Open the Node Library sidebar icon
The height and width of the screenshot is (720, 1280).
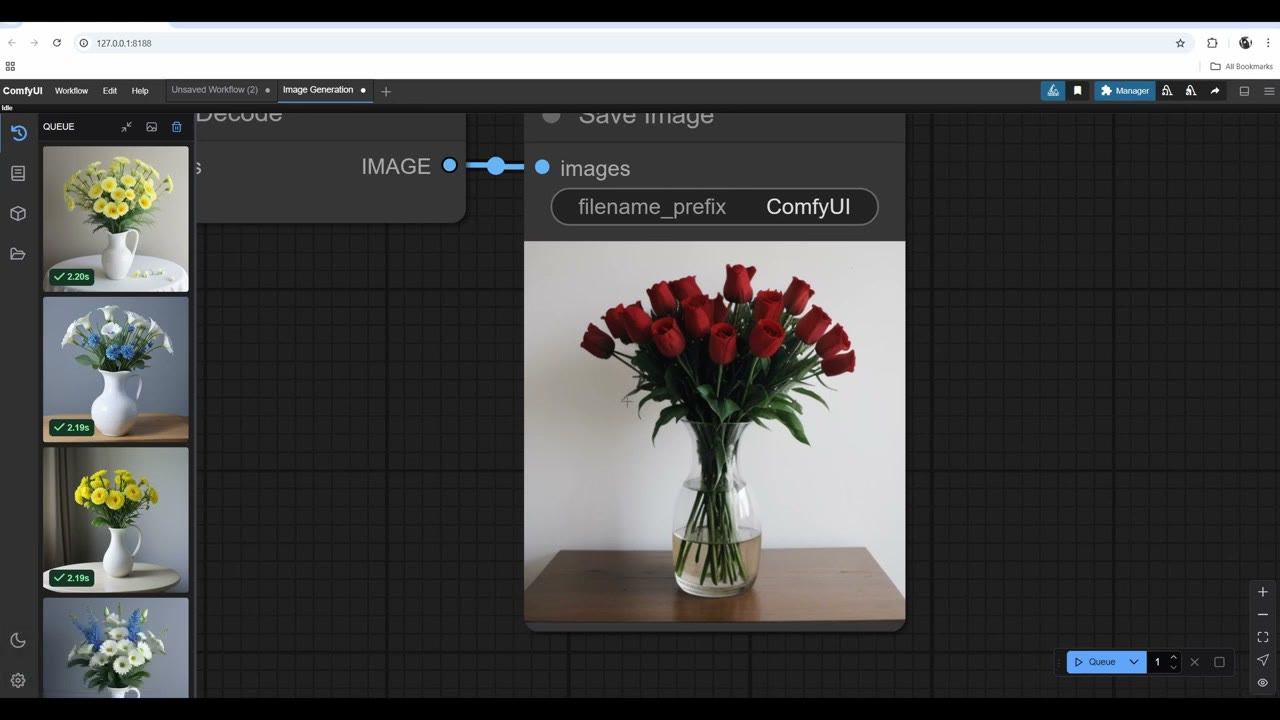[18, 173]
